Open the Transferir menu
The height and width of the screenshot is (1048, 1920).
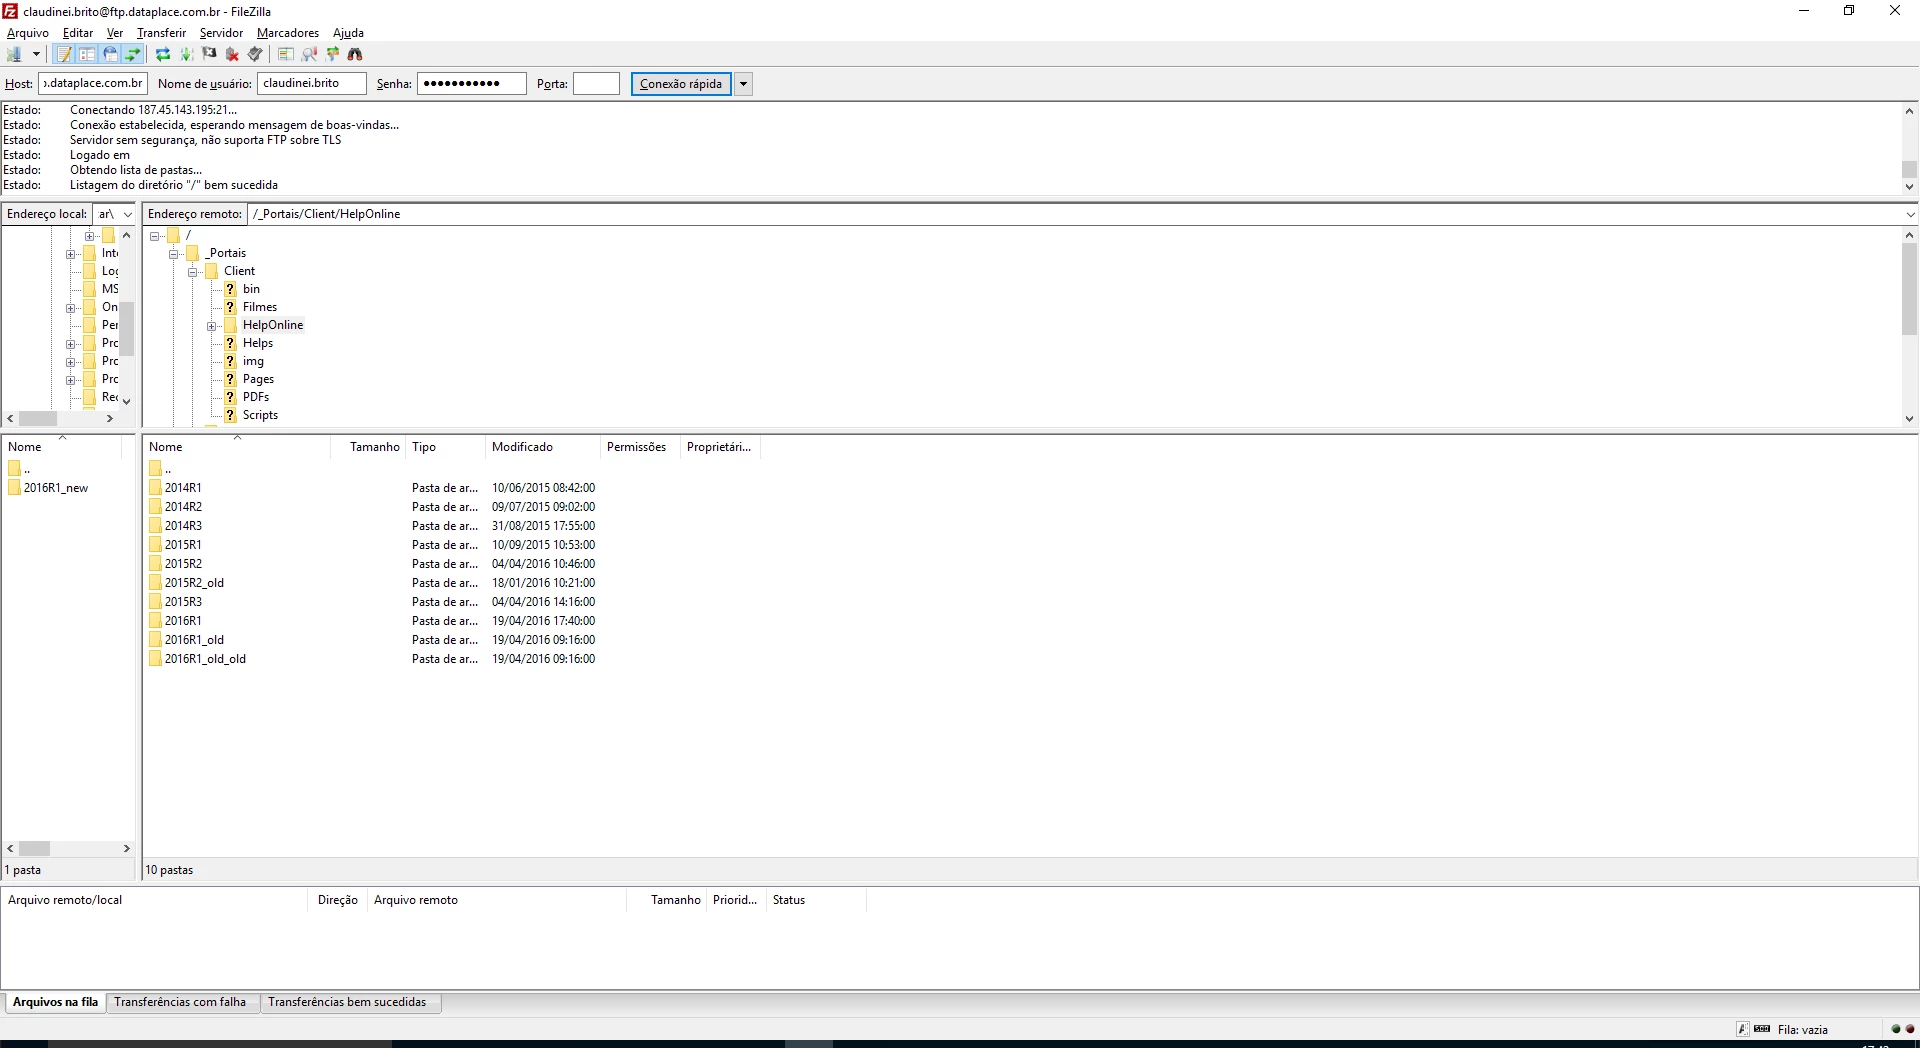click(x=161, y=33)
